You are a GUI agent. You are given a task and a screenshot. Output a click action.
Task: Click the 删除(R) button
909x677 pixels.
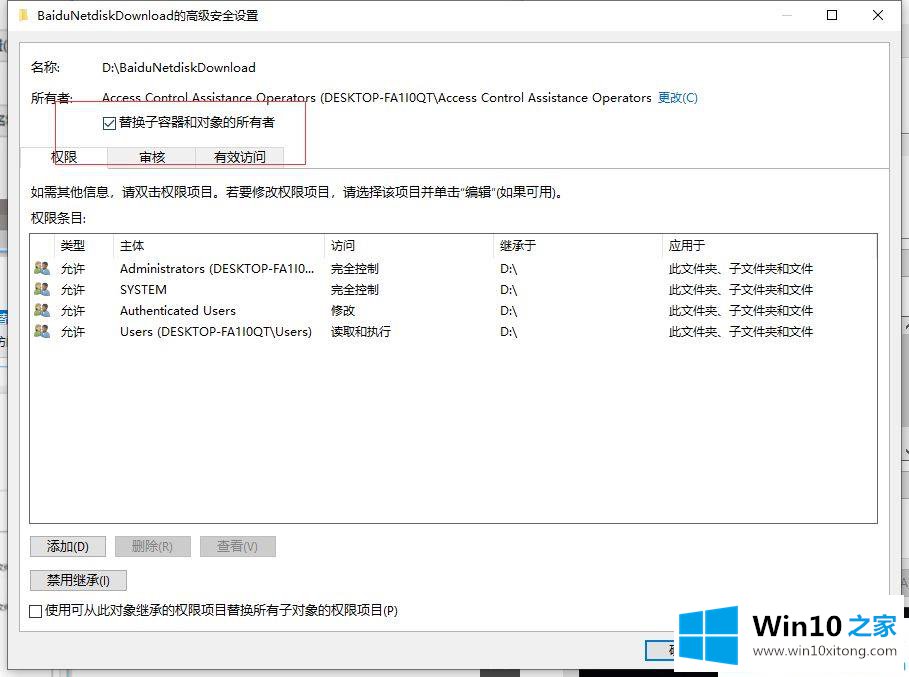152,546
